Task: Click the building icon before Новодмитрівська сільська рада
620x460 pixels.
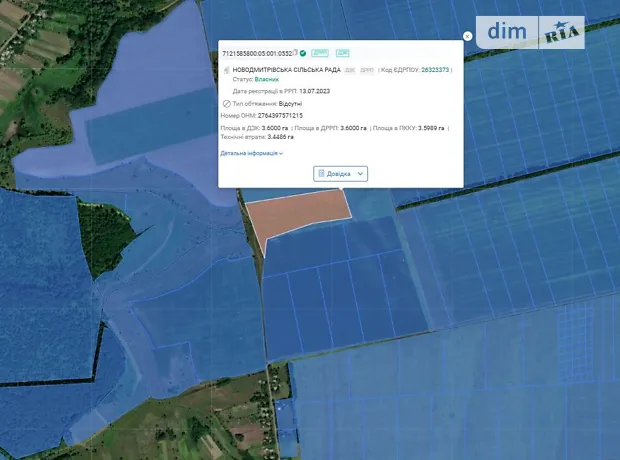Action: pyautogui.click(x=226, y=70)
